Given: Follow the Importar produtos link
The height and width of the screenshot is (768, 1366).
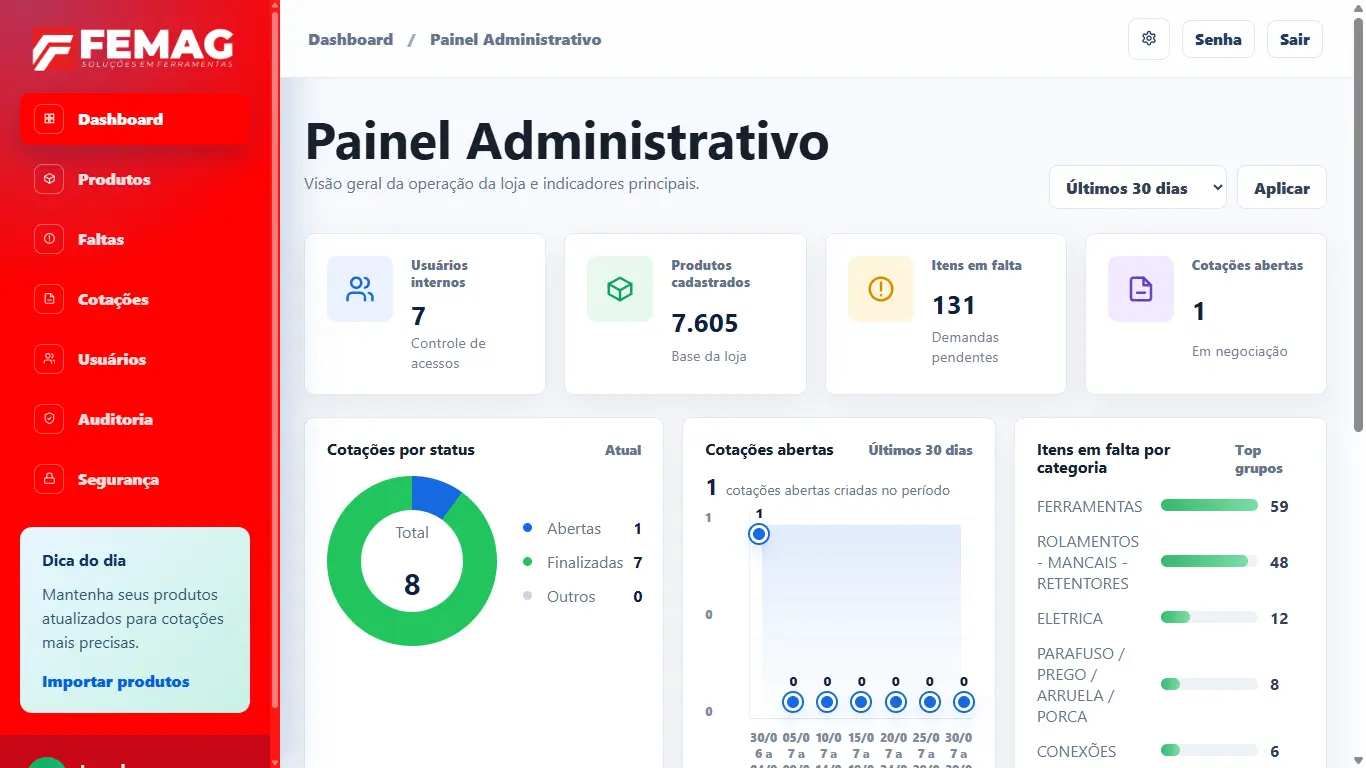Looking at the screenshot, I should coord(116,682).
